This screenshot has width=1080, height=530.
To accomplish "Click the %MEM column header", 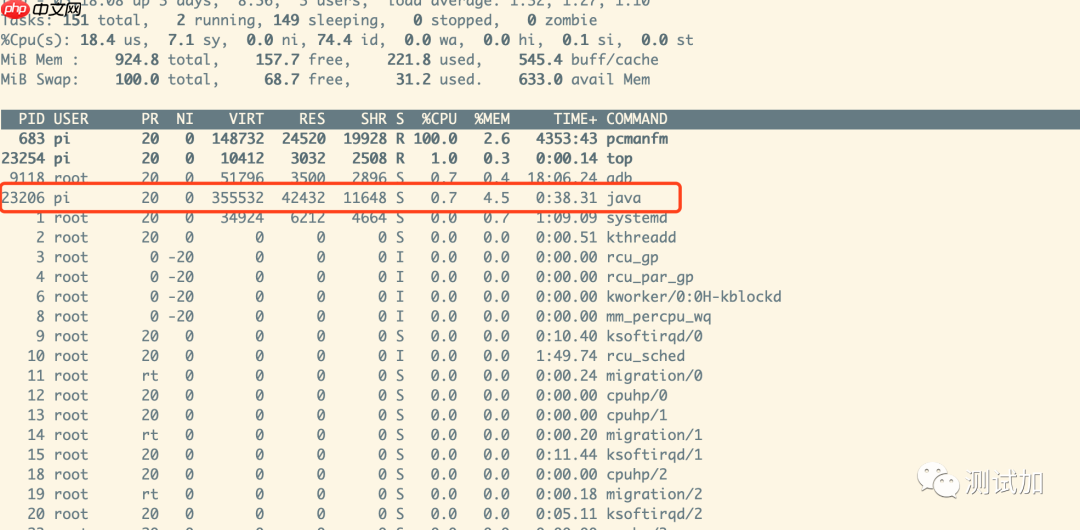I will click(x=492, y=119).
